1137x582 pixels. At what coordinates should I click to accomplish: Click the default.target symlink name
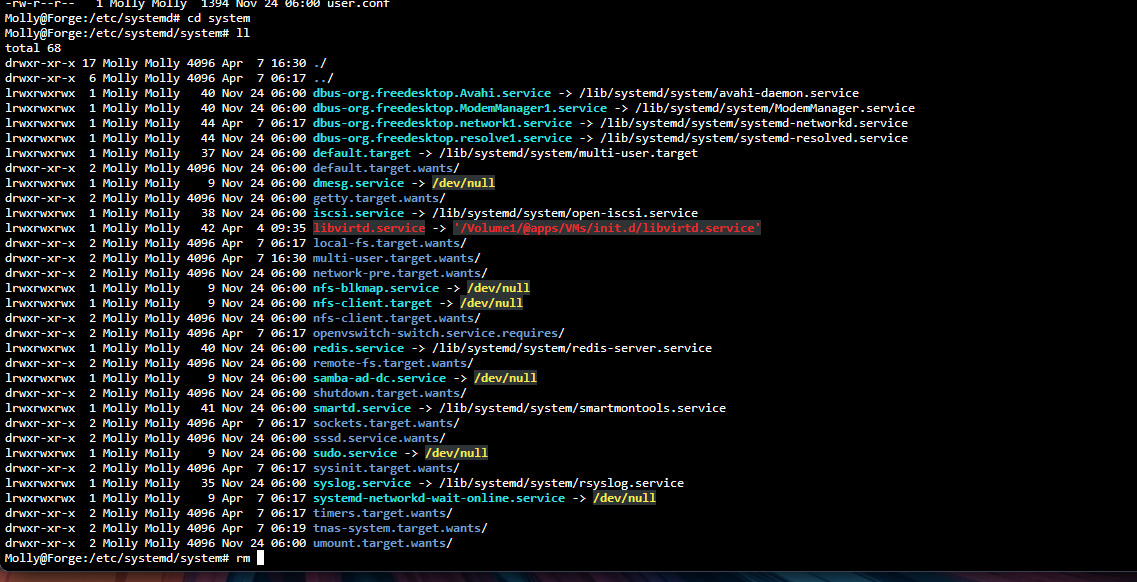coord(362,153)
